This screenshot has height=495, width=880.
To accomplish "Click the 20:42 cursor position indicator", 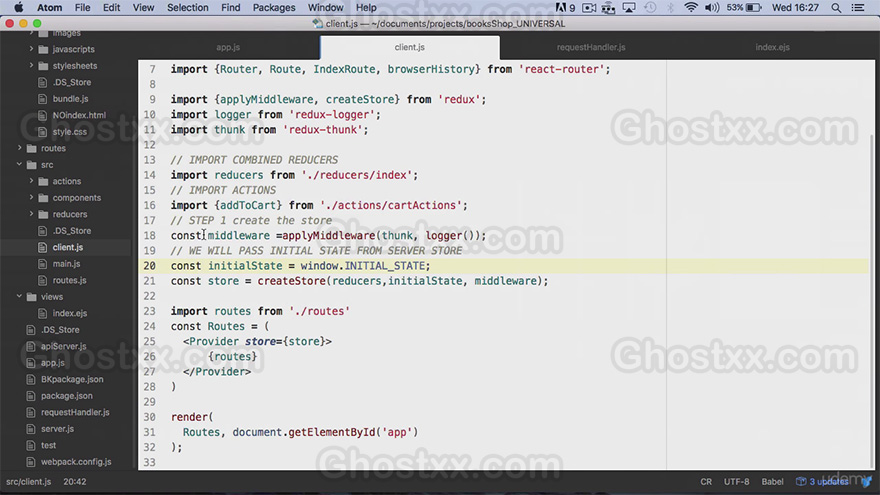I will tap(75, 482).
